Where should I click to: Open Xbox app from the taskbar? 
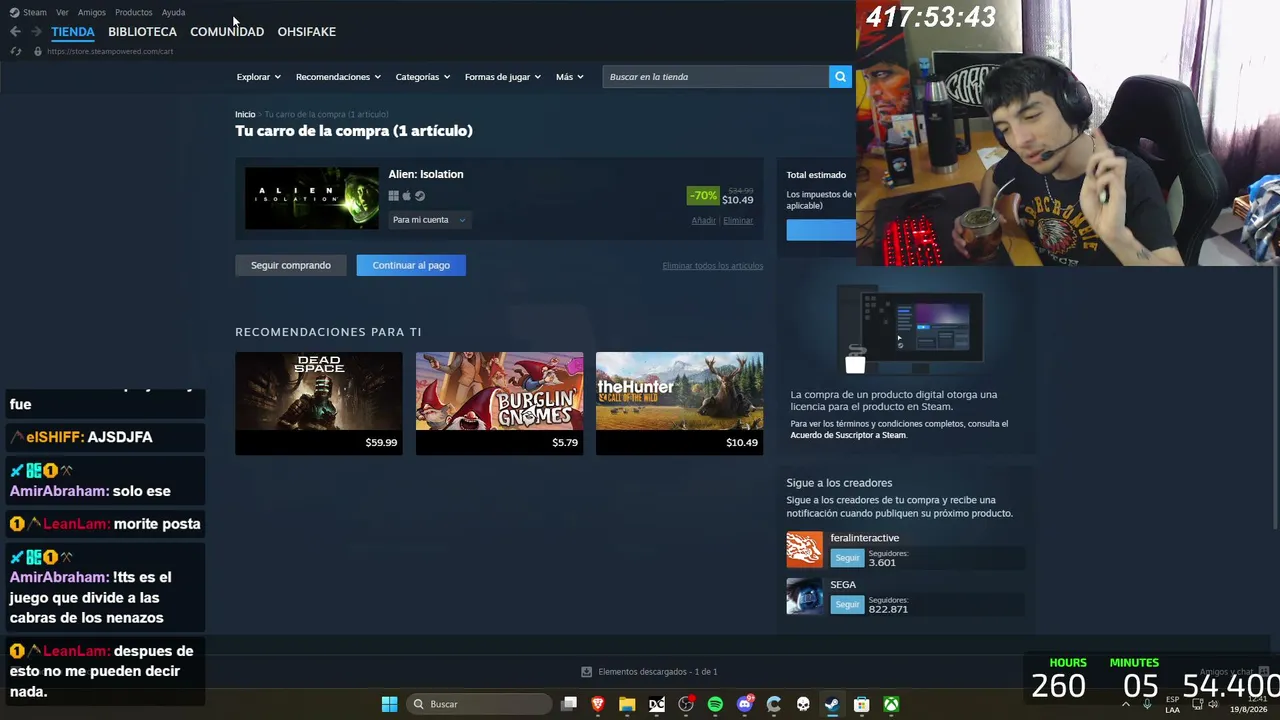pyautogui.click(x=891, y=704)
